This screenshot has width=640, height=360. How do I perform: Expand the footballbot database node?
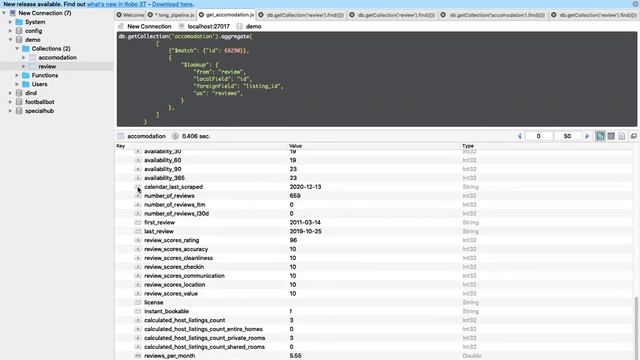coord(10,102)
